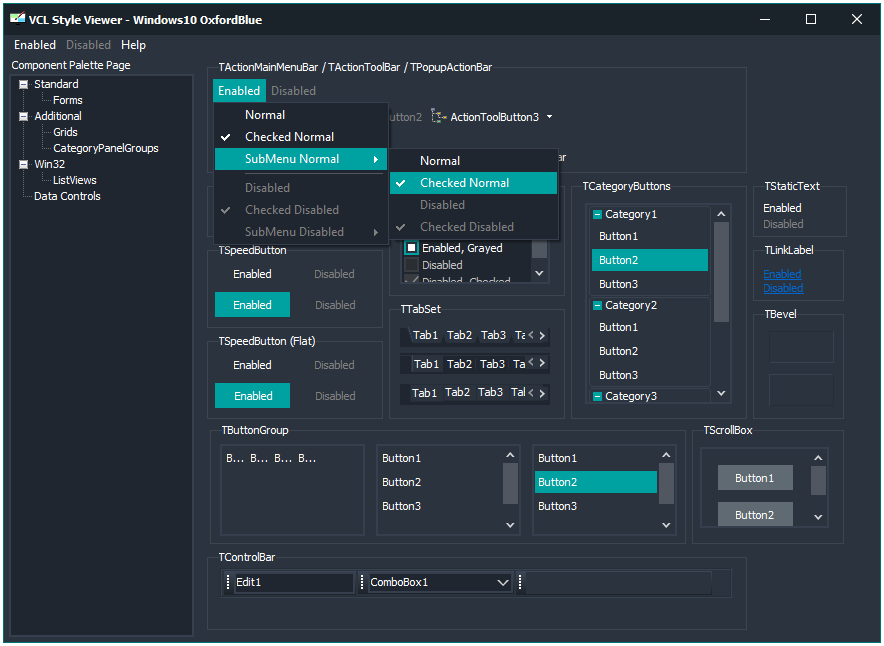Collapse the Standard tree node

point(24,85)
